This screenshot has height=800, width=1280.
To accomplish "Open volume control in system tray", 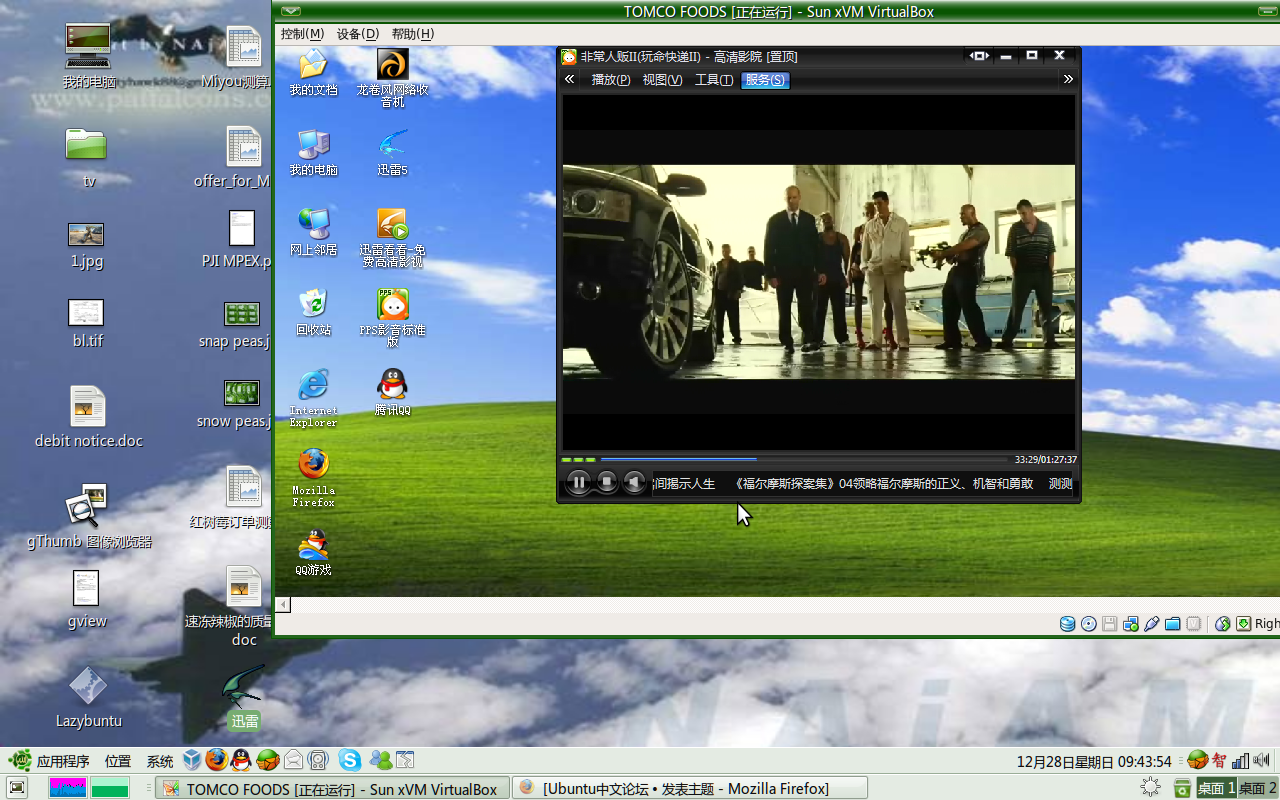I will (1261, 760).
